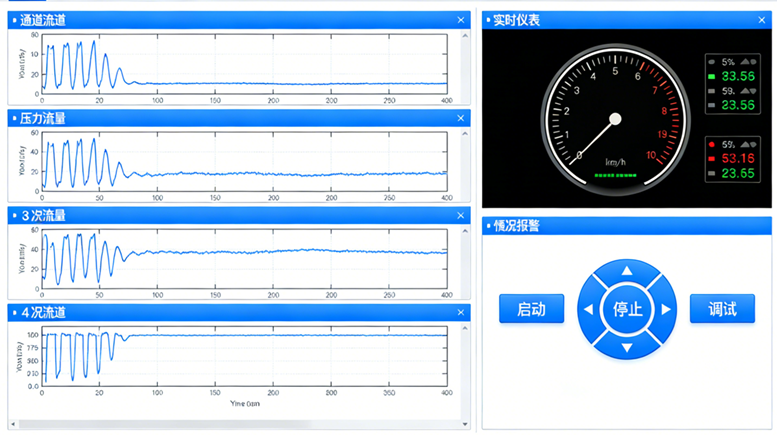Click the scroll-down arrow of charts panel
Screen dimensions: 777x435
point(465,424)
